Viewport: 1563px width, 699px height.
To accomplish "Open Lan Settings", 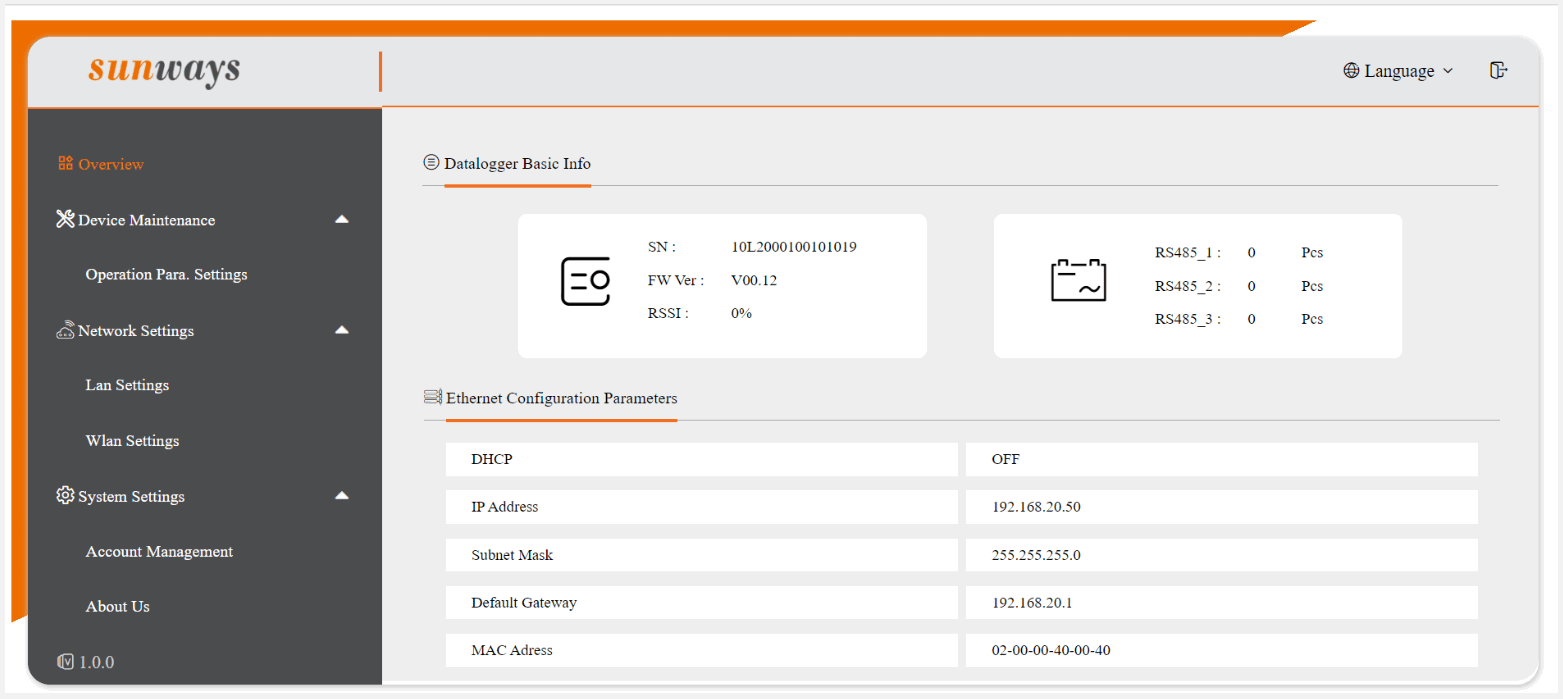I will [127, 385].
